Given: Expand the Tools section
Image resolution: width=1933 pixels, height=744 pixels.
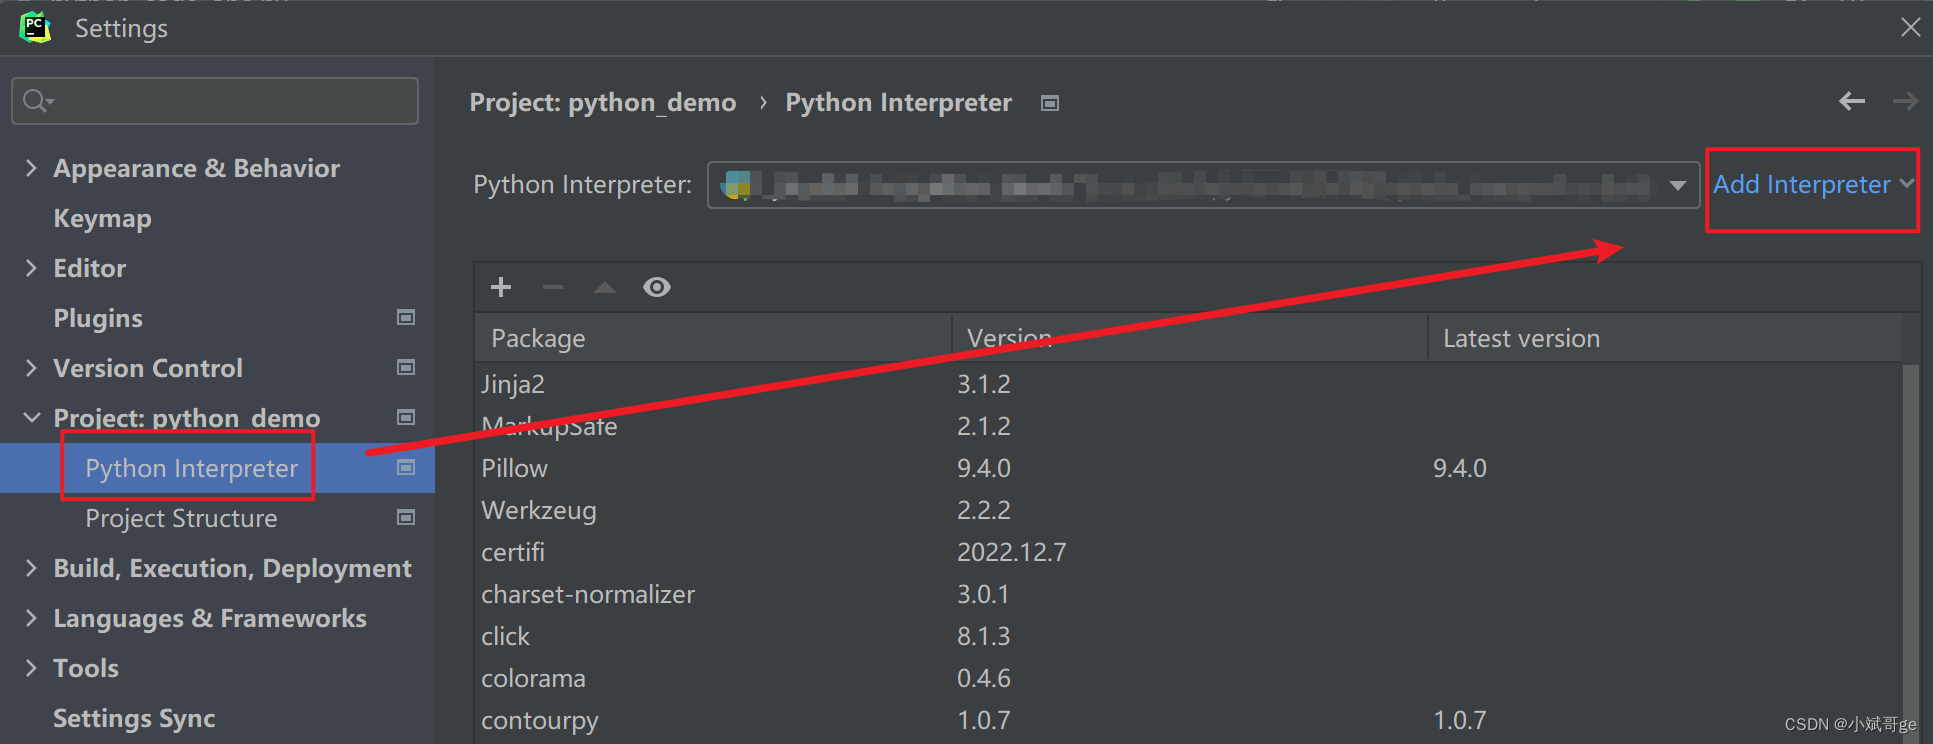Looking at the screenshot, I should point(31,668).
